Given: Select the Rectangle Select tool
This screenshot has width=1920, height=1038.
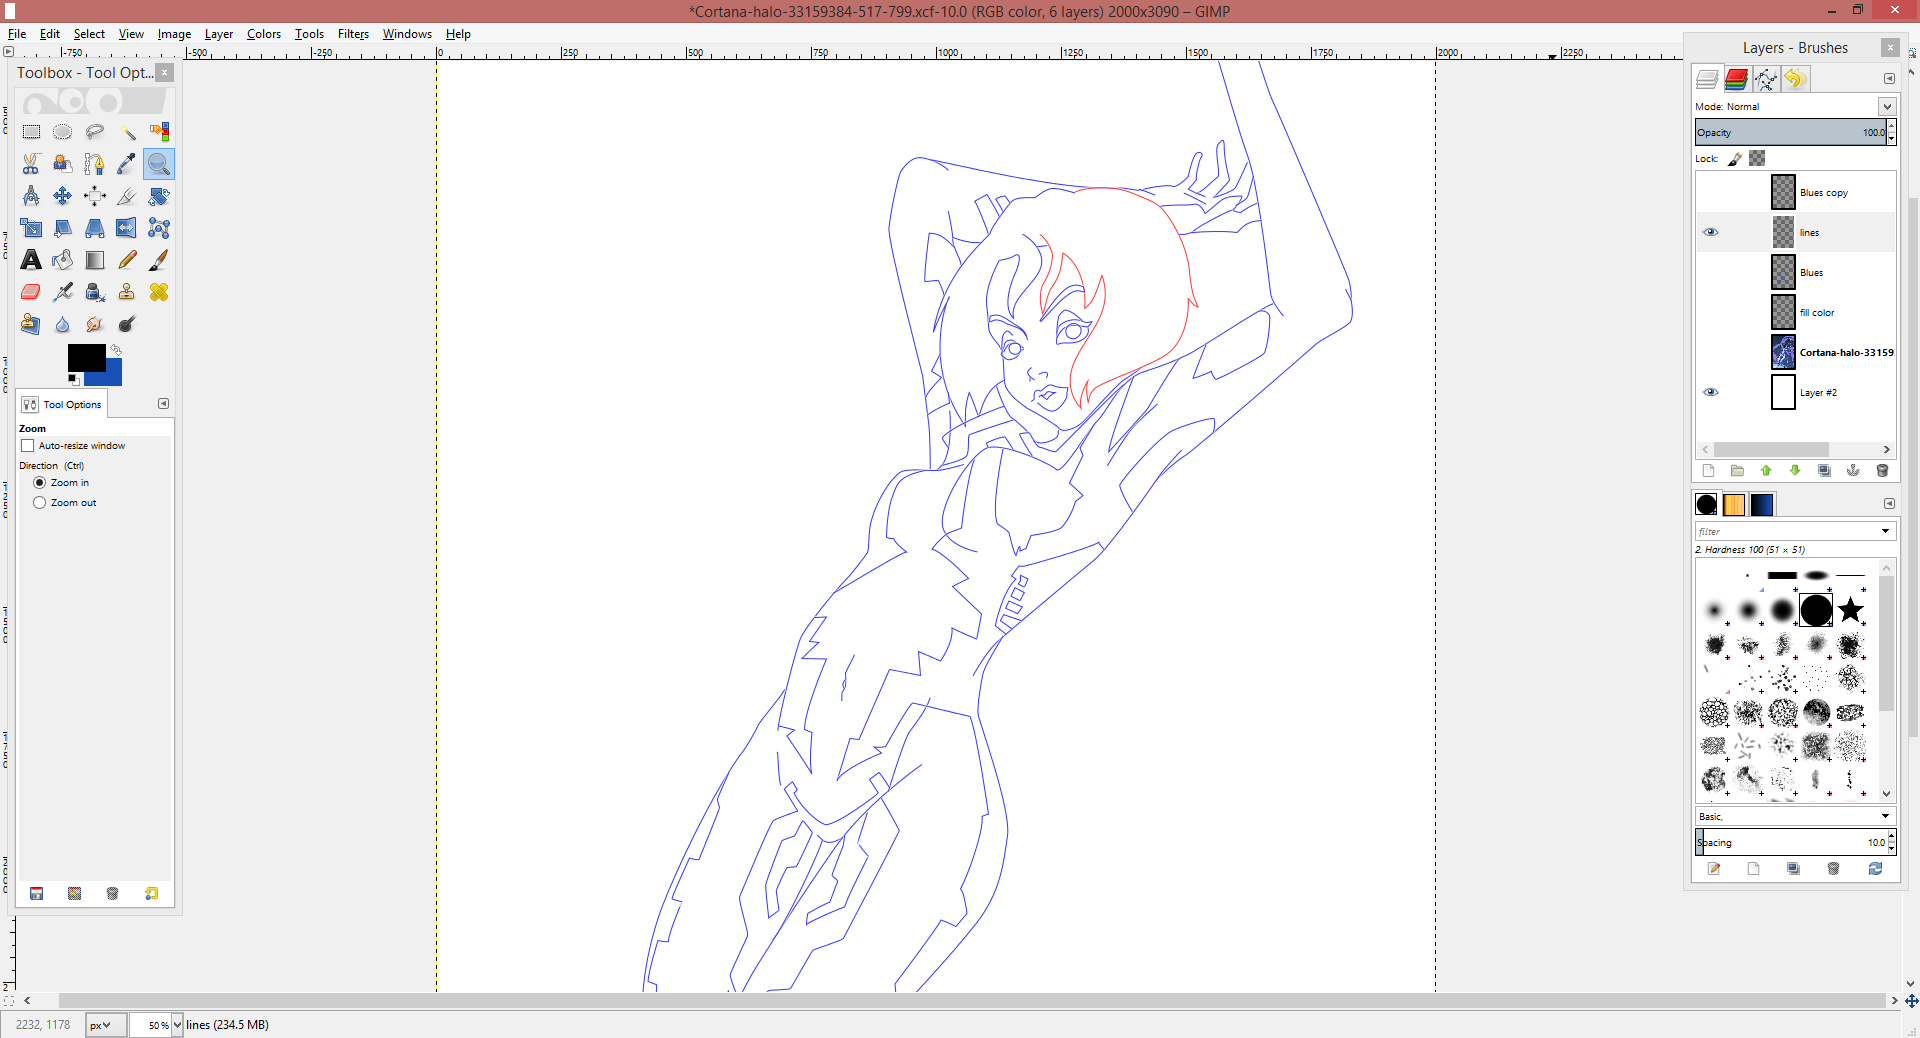Looking at the screenshot, I should click(x=31, y=132).
